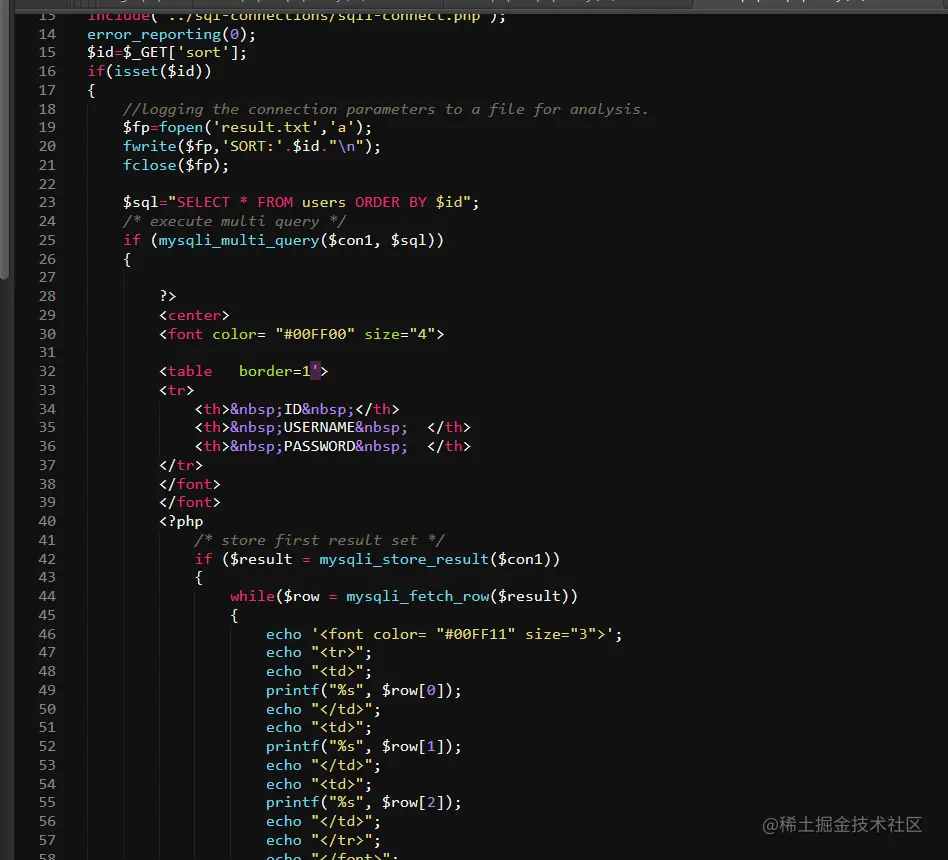Viewport: 948px width, 860px height.
Task: Click the "if(isset($id))" condition
Action: (149, 71)
